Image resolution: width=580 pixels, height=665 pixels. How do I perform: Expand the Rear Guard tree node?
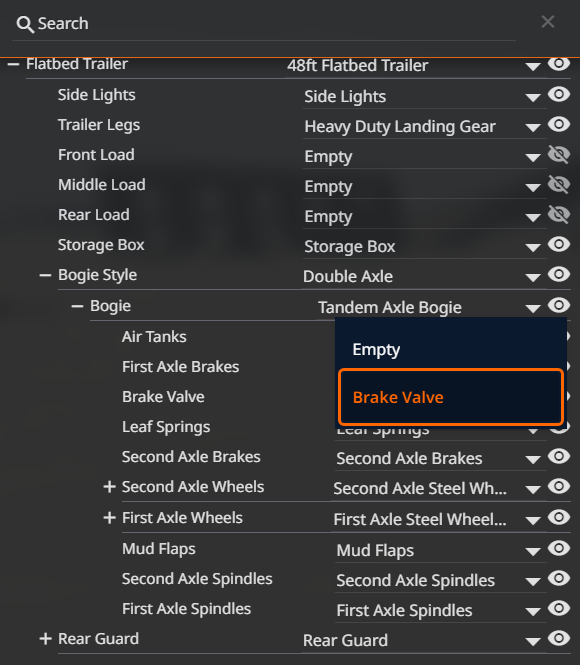click(45, 638)
